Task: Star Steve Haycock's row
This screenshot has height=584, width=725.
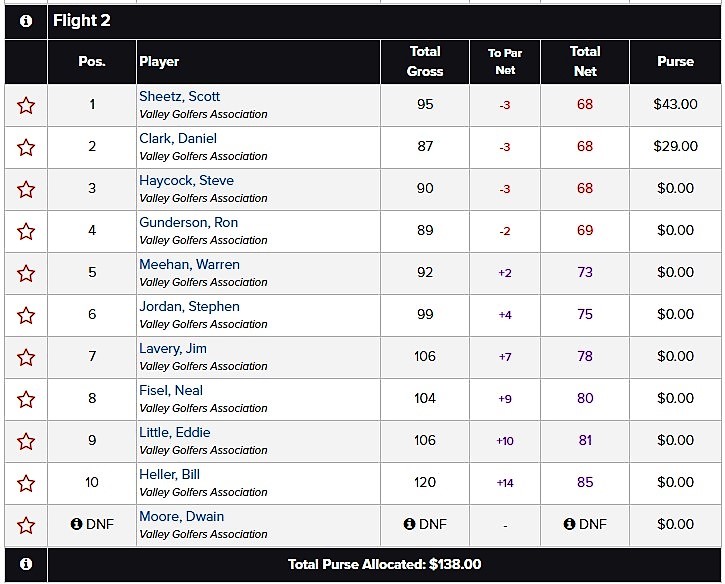Action: 26,189
